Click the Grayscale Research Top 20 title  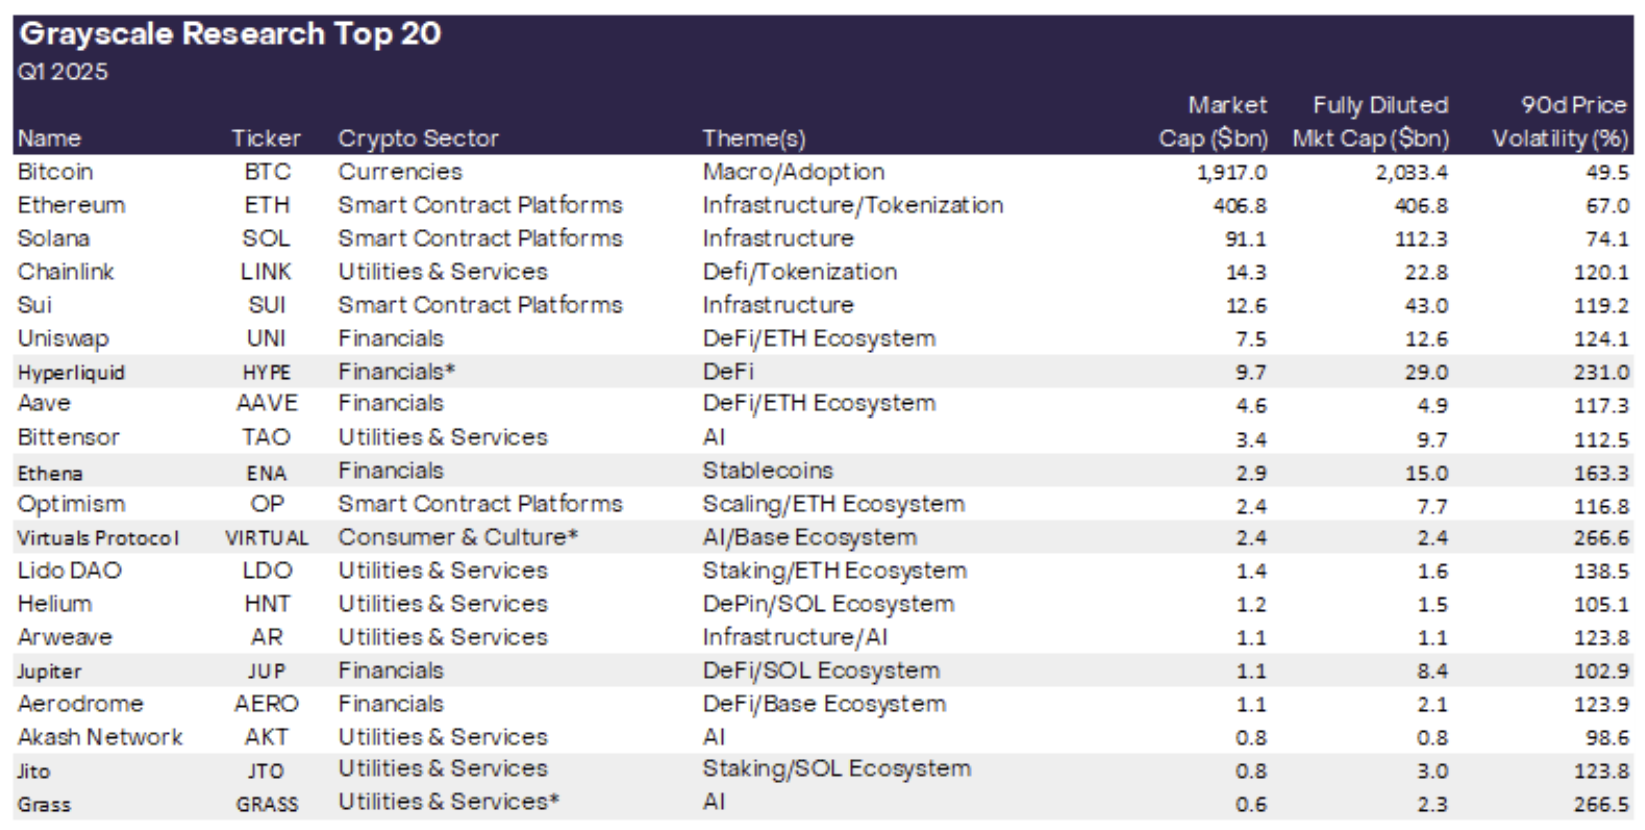(x=230, y=34)
